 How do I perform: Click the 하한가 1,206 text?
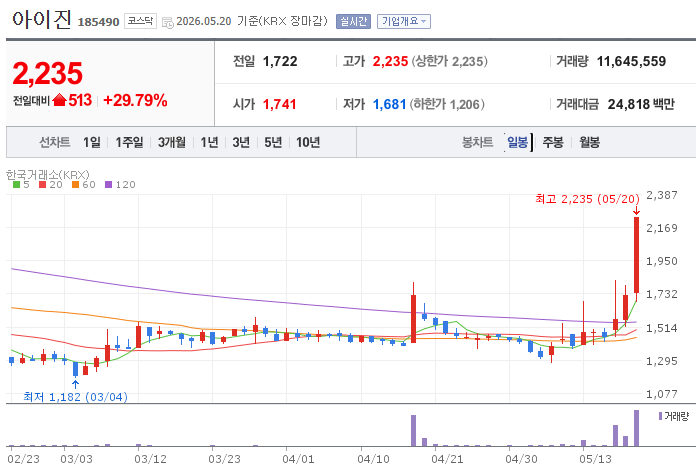coord(447,104)
